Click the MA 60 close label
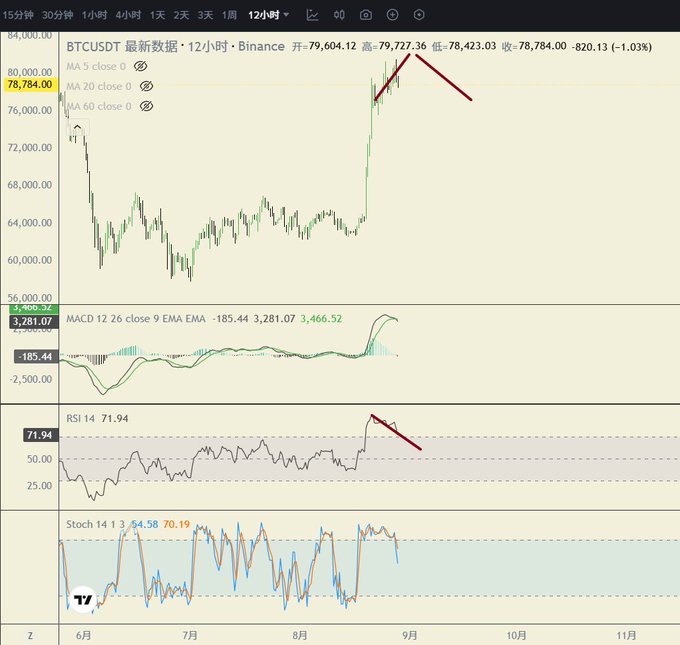The height and width of the screenshot is (645, 680). pyautogui.click(x=98, y=106)
